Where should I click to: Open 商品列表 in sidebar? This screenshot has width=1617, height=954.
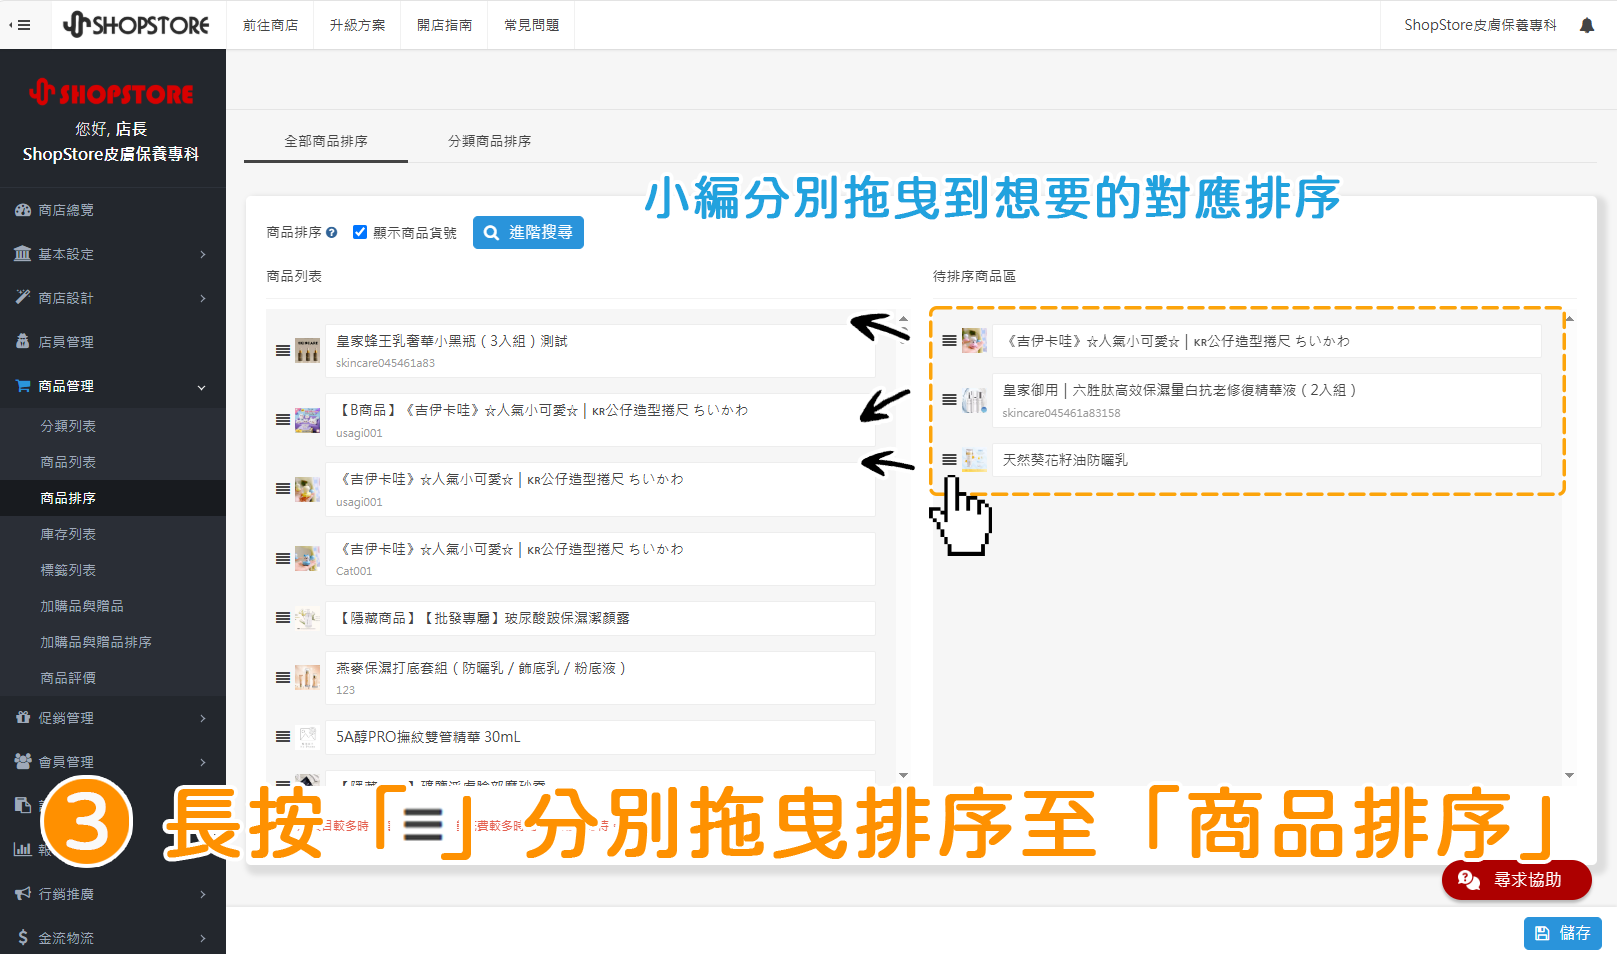tap(68, 462)
